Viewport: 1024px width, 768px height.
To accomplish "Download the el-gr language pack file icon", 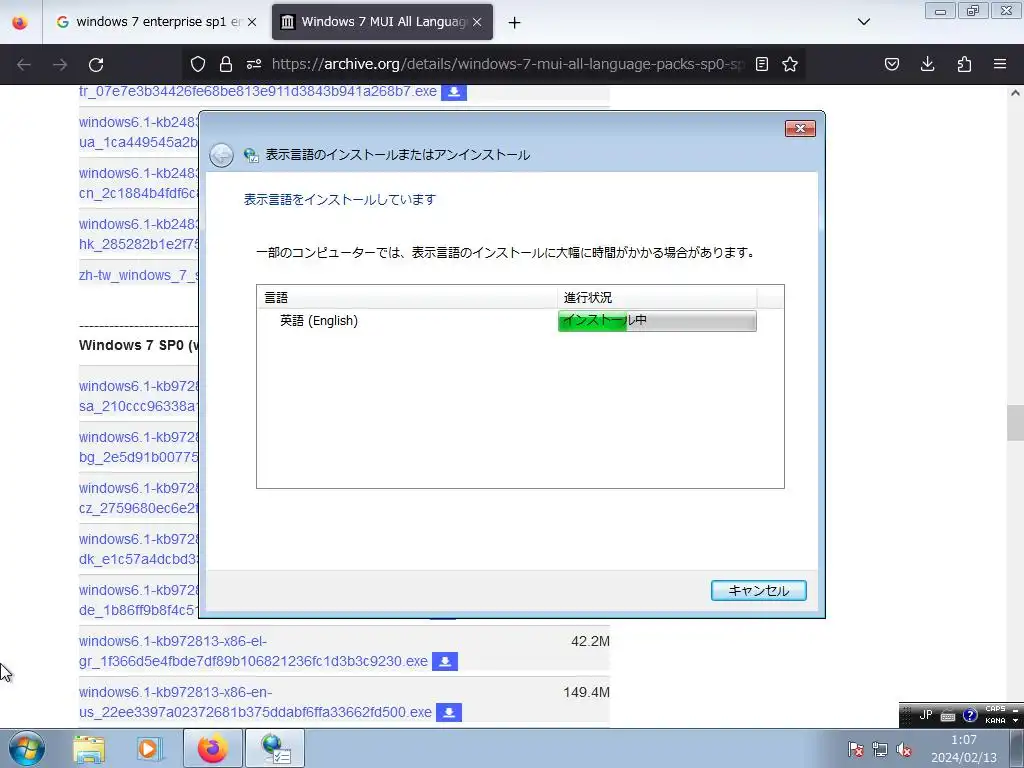I will [445, 662].
